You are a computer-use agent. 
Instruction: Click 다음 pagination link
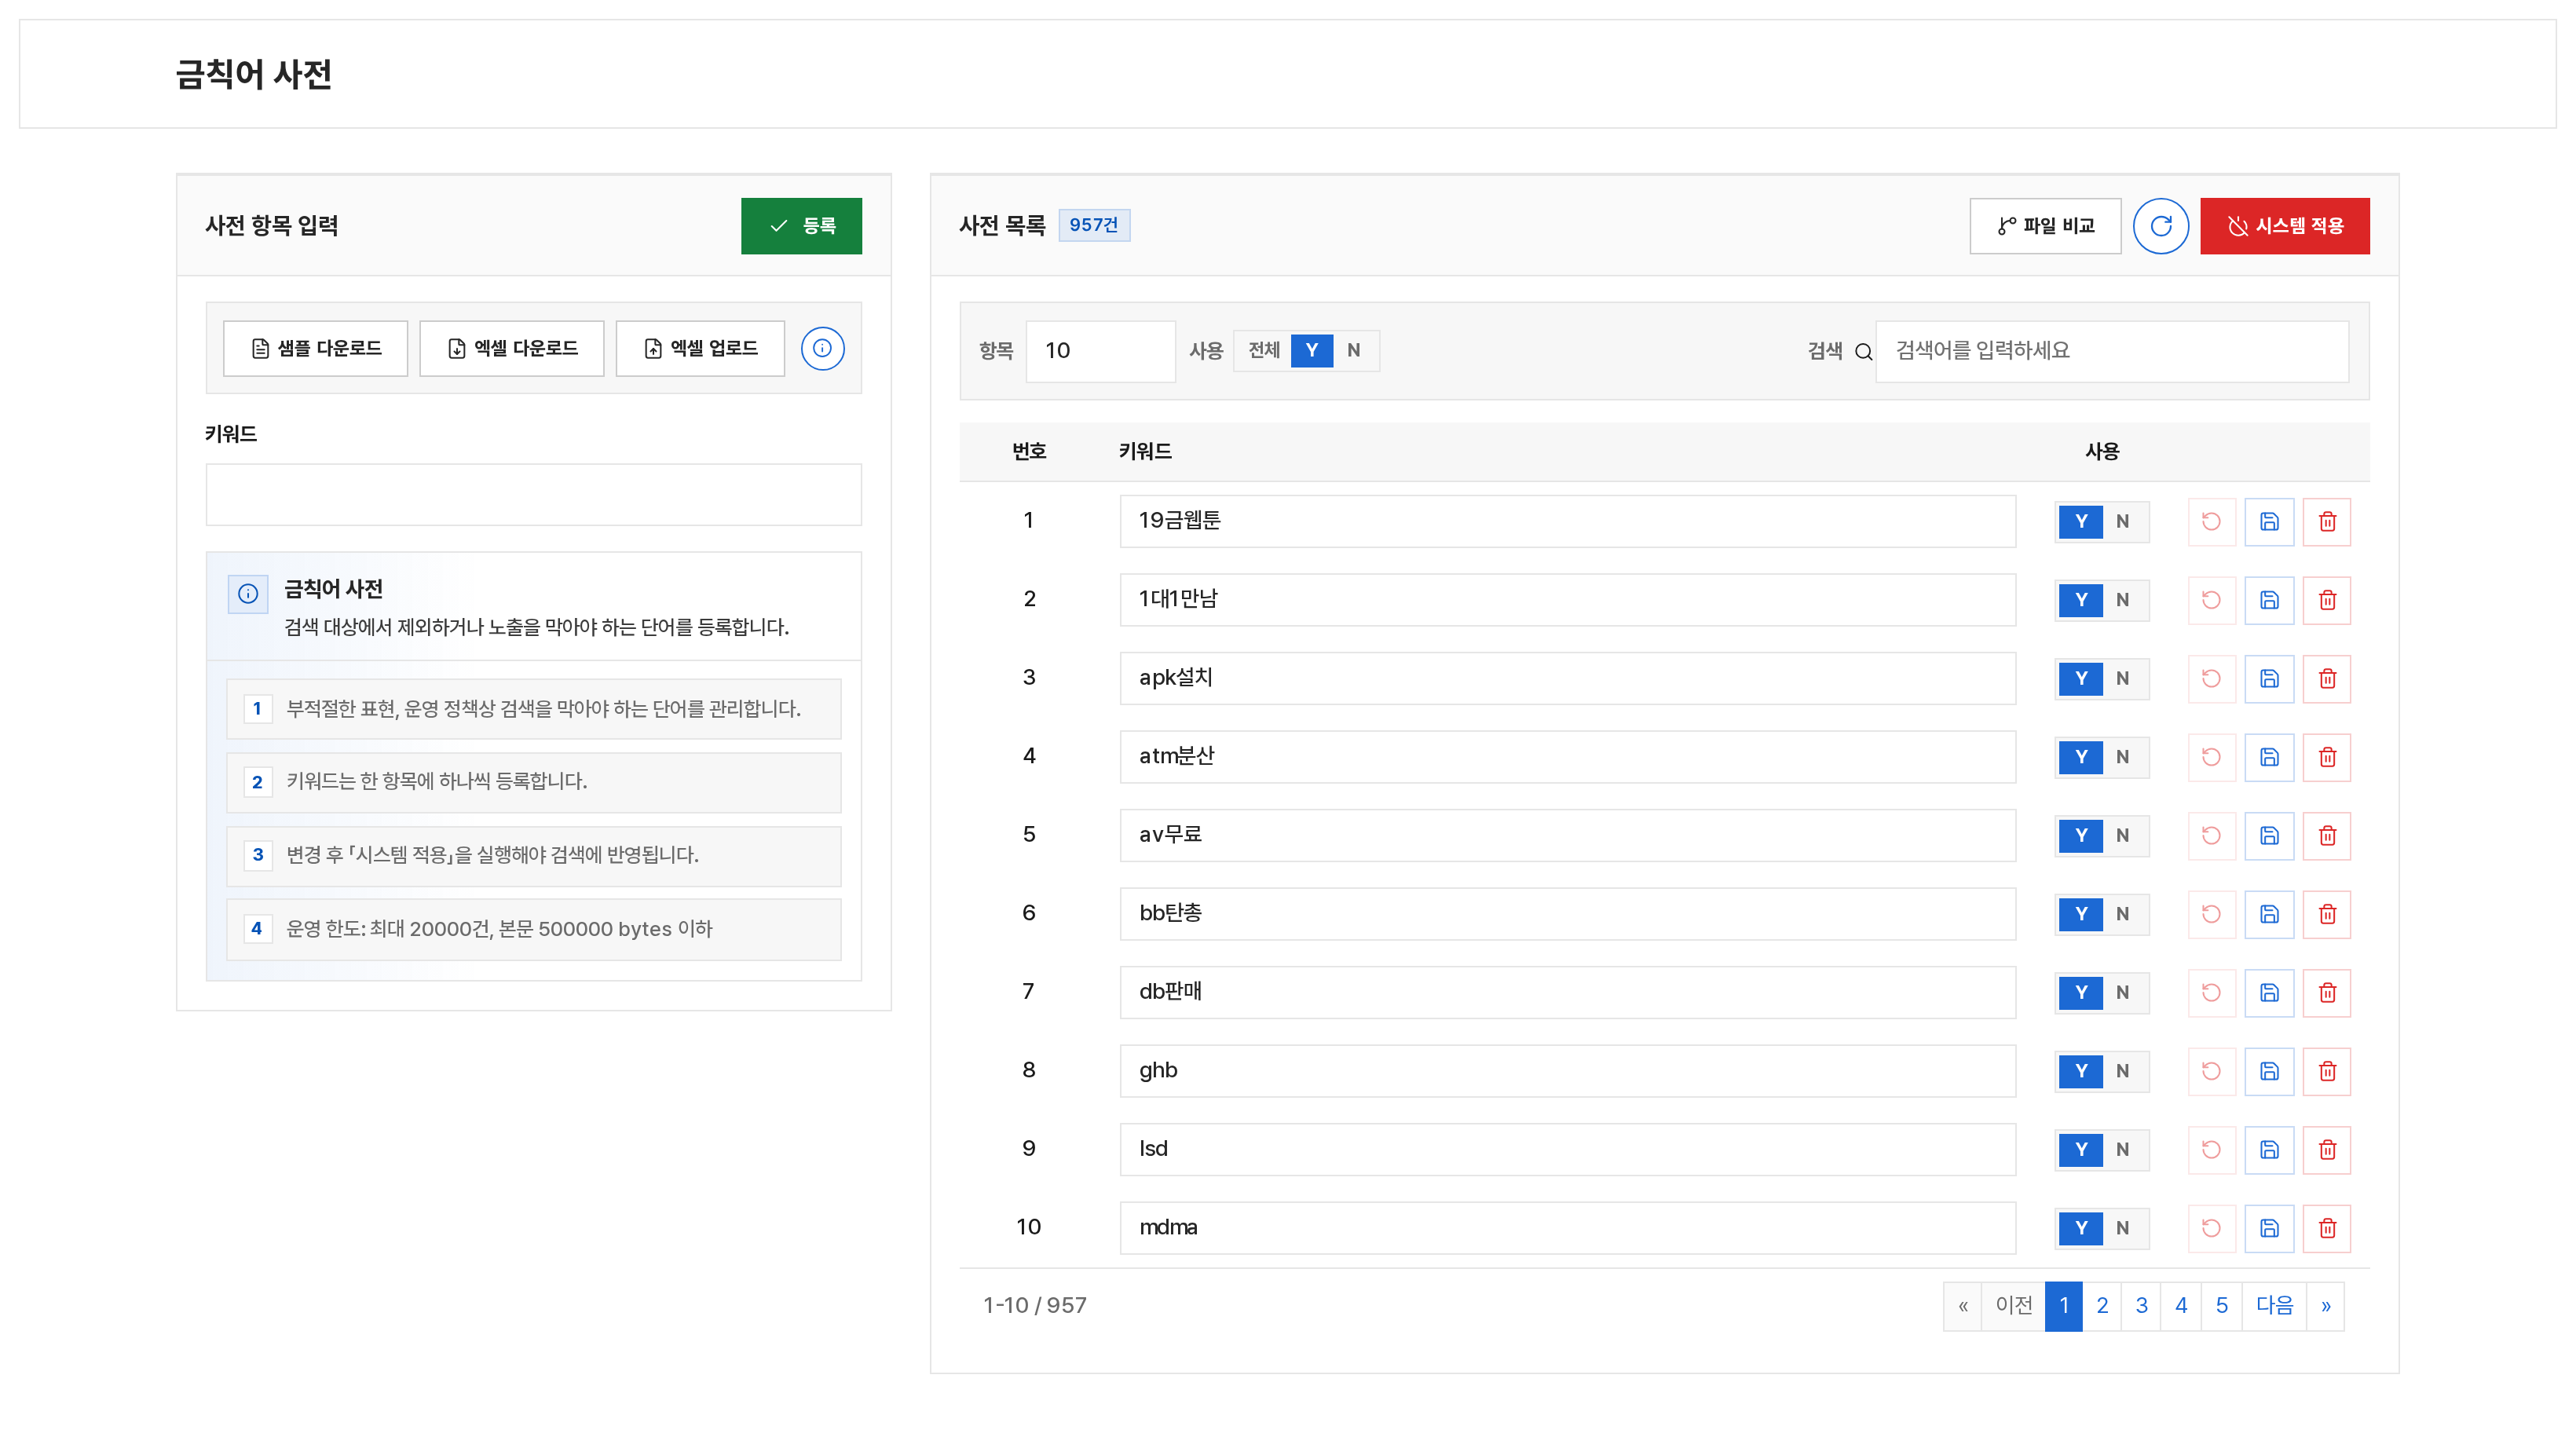(2274, 1306)
